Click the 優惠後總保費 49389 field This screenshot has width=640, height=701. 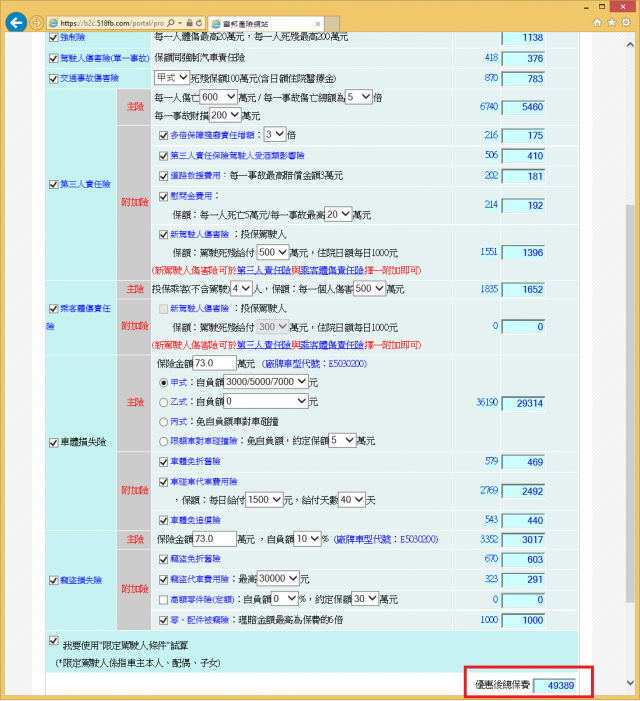[x=554, y=685]
